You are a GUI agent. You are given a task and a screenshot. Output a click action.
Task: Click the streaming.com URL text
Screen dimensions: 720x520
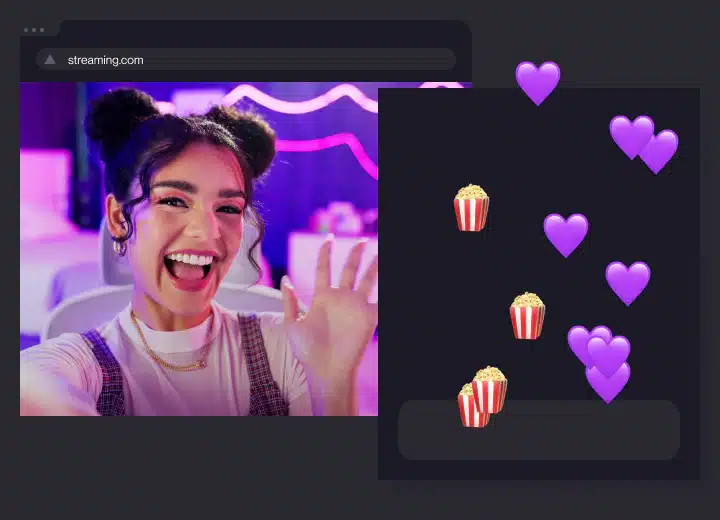[106, 60]
